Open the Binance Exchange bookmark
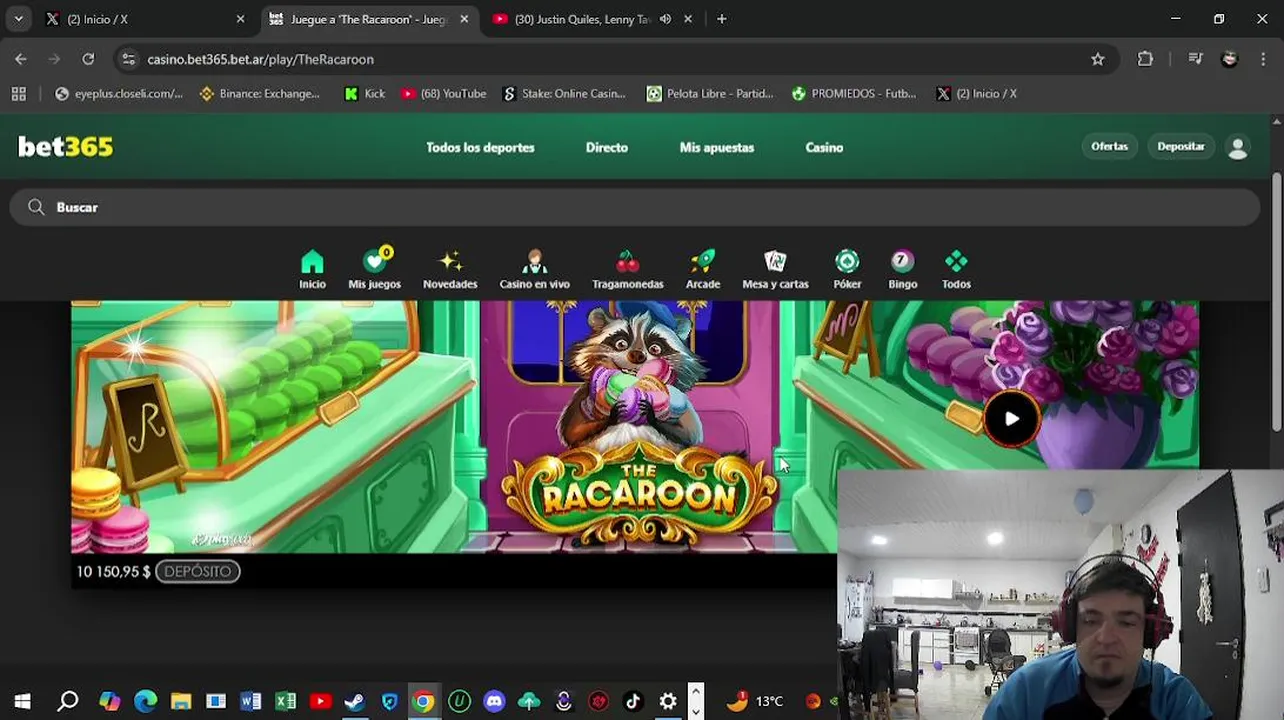This screenshot has height=720, width=1284. (x=260, y=93)
